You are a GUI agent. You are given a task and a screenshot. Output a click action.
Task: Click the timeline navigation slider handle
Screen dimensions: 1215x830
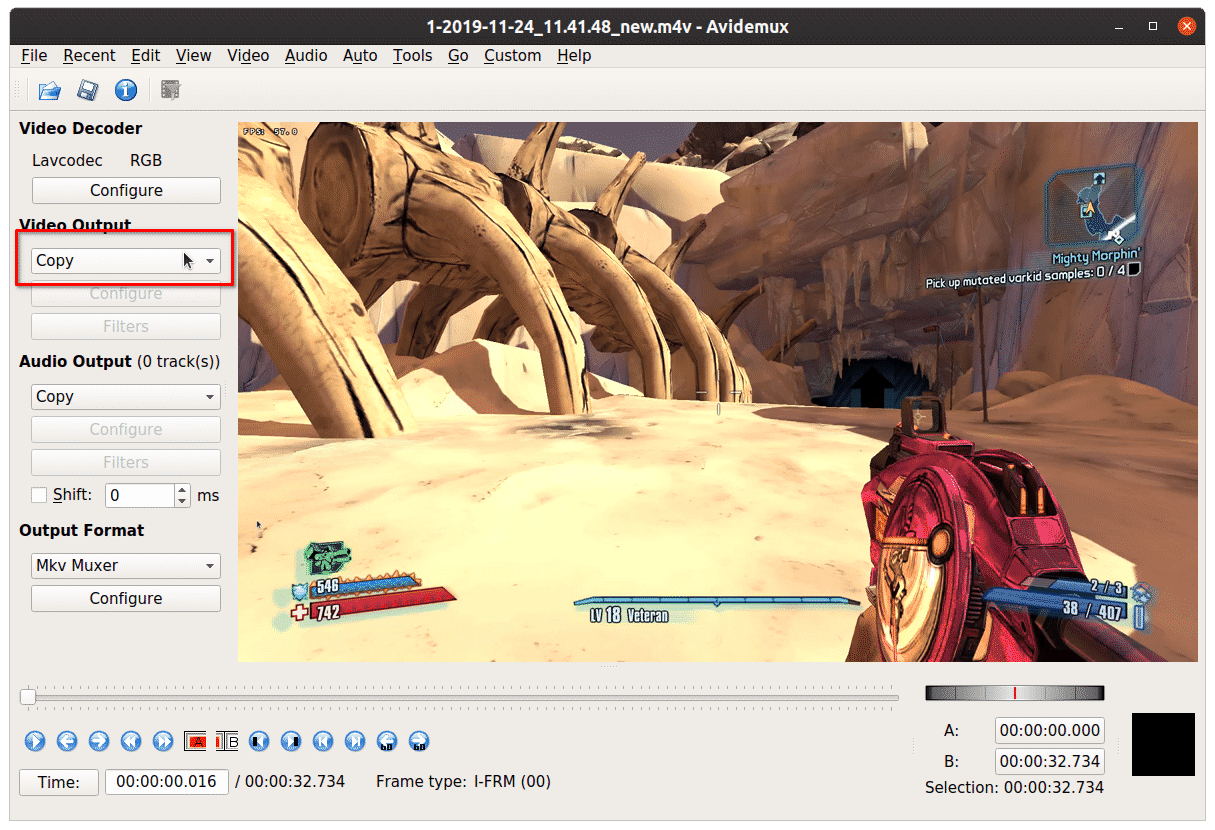(29, 697)
